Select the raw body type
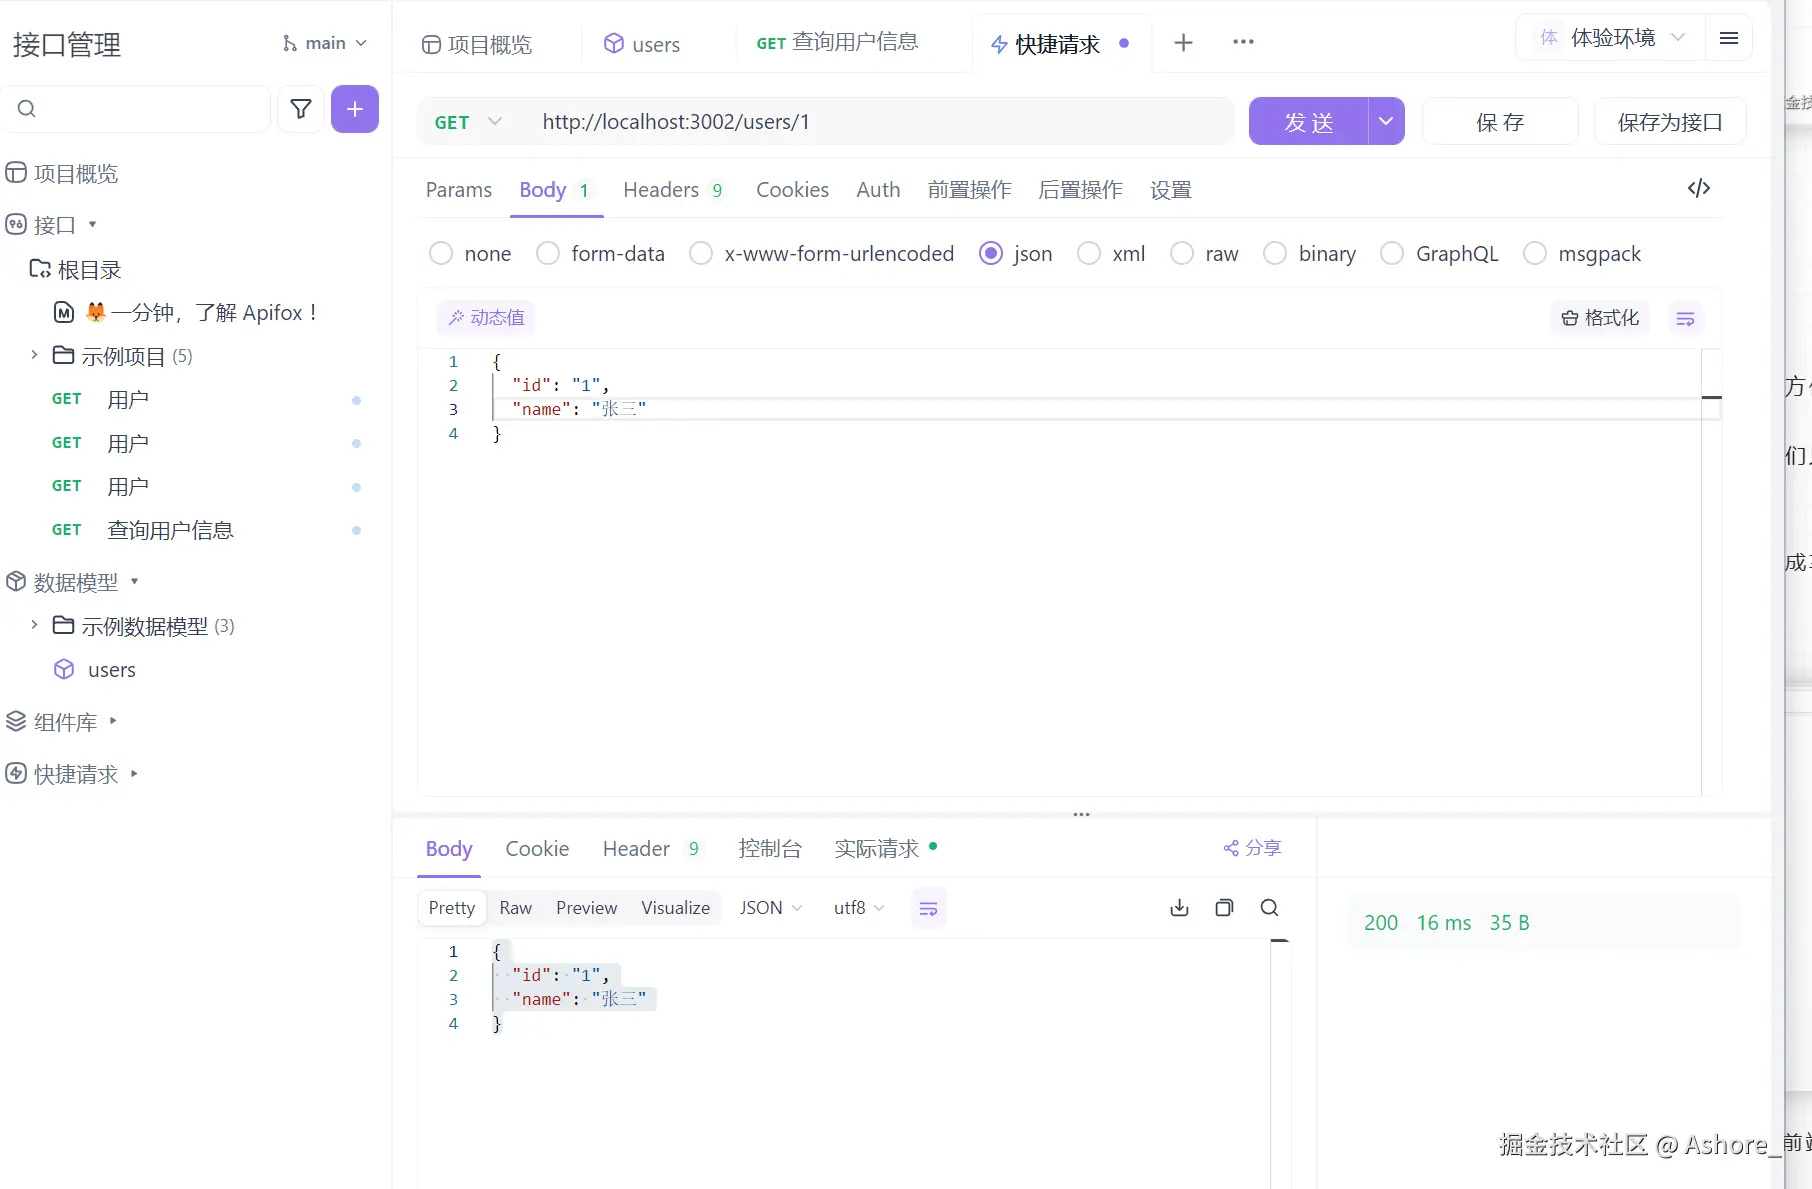 tap(1182, 254)
